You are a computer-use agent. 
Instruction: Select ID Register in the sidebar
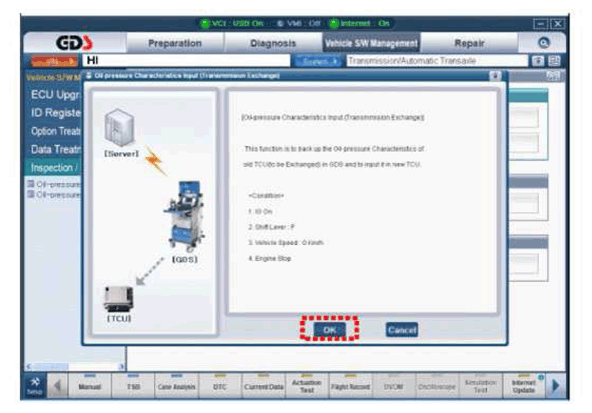(56, 112)
